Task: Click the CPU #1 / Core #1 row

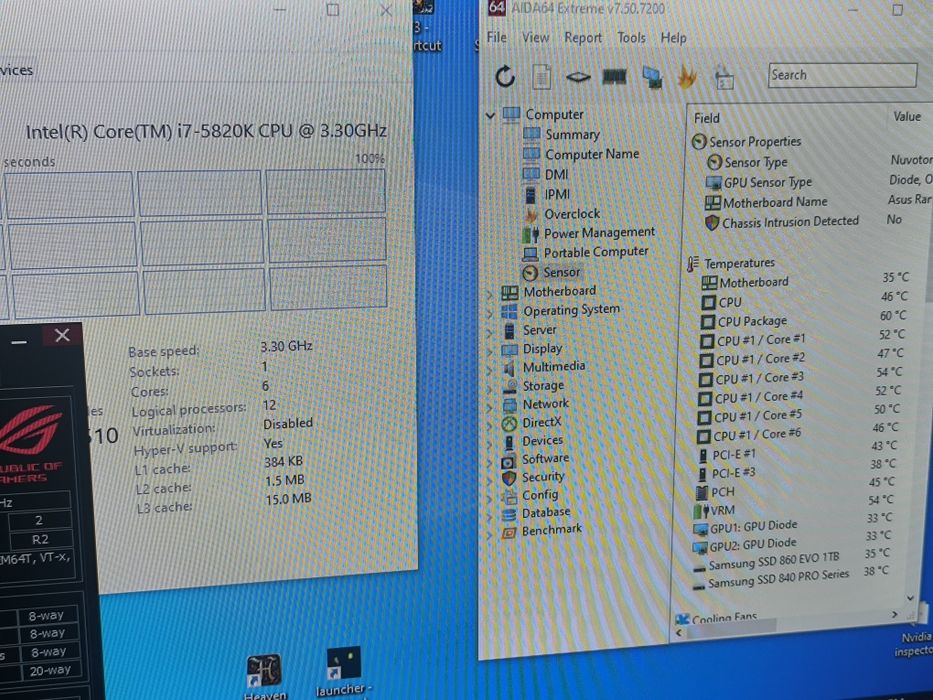Action: coord(803,339)
